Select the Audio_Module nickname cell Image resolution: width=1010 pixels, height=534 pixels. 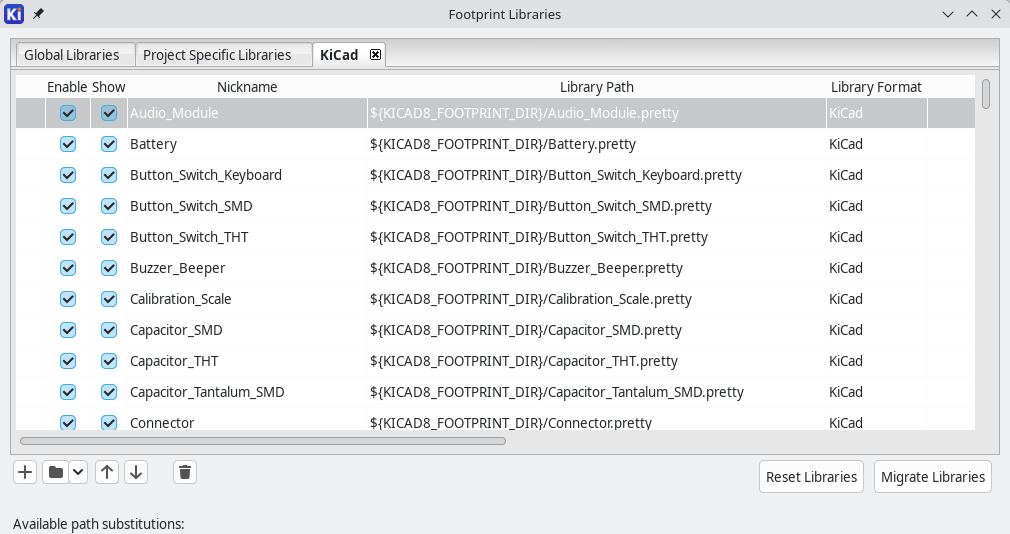coord(247,113)
